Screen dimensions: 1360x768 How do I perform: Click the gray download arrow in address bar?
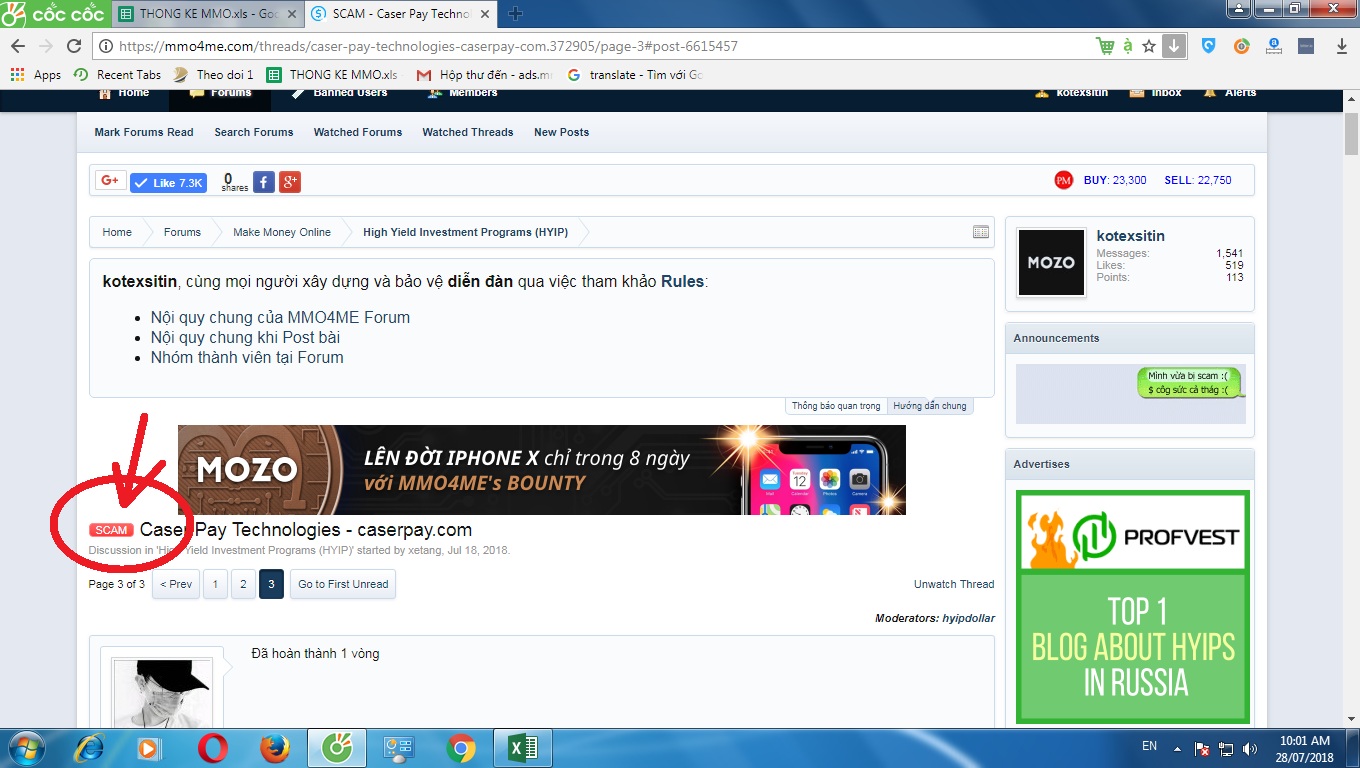(x=1174, y=46)
